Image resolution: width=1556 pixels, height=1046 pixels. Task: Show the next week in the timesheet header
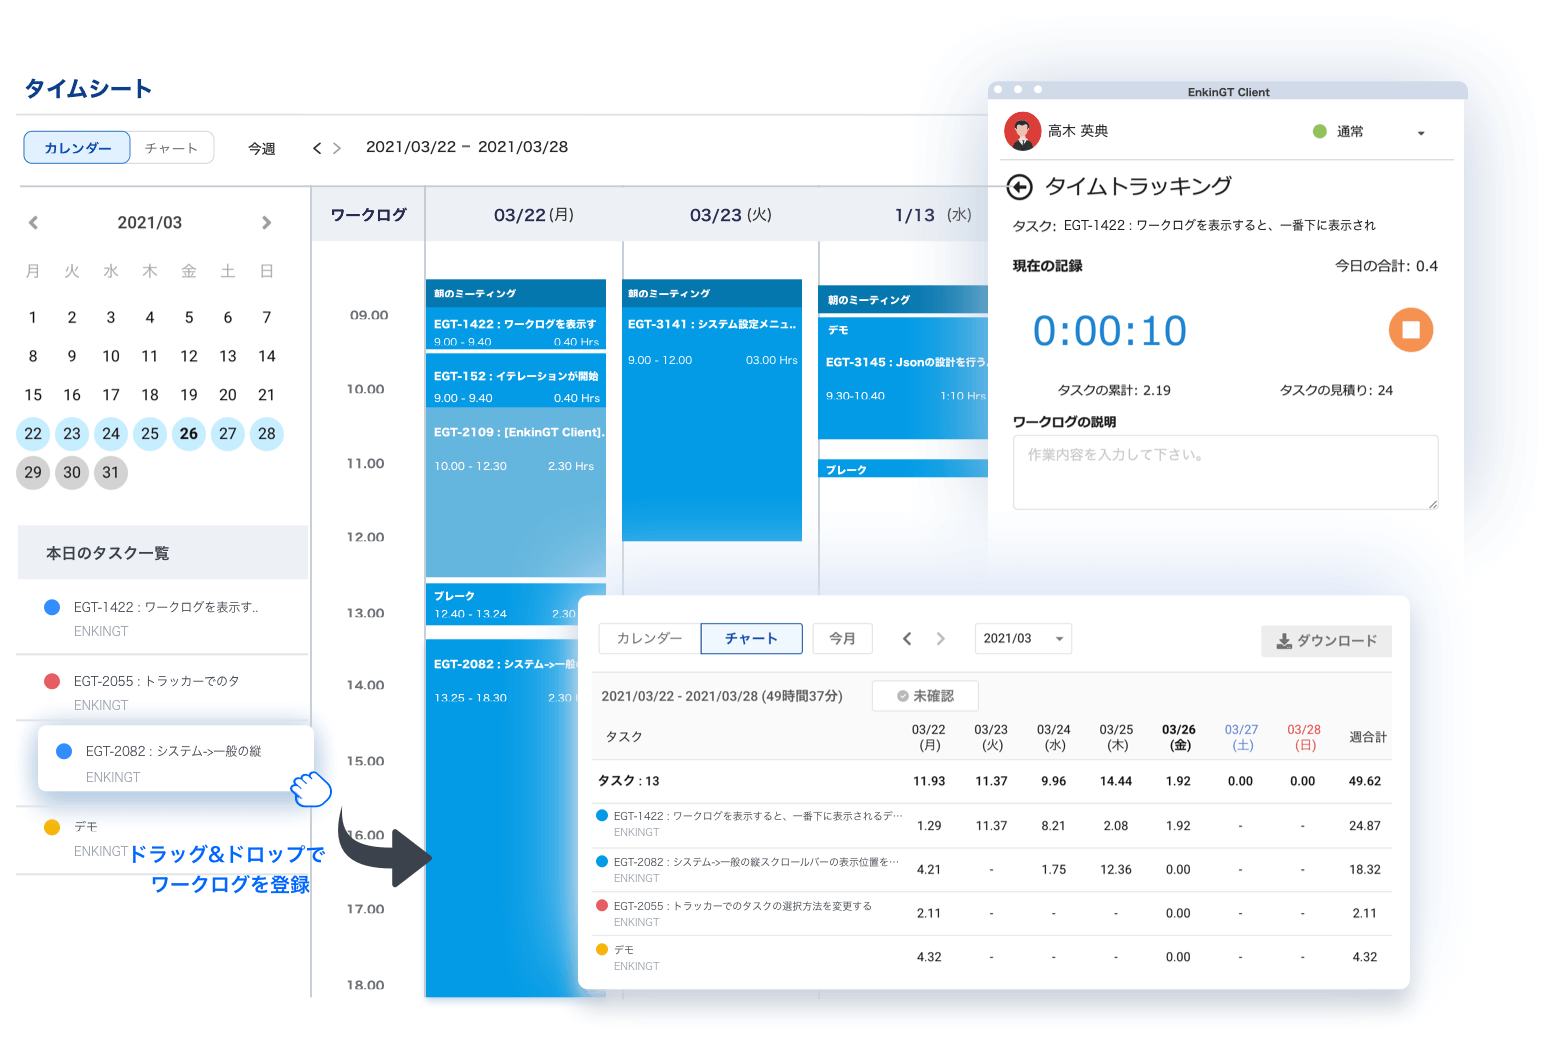coord(337,148)
